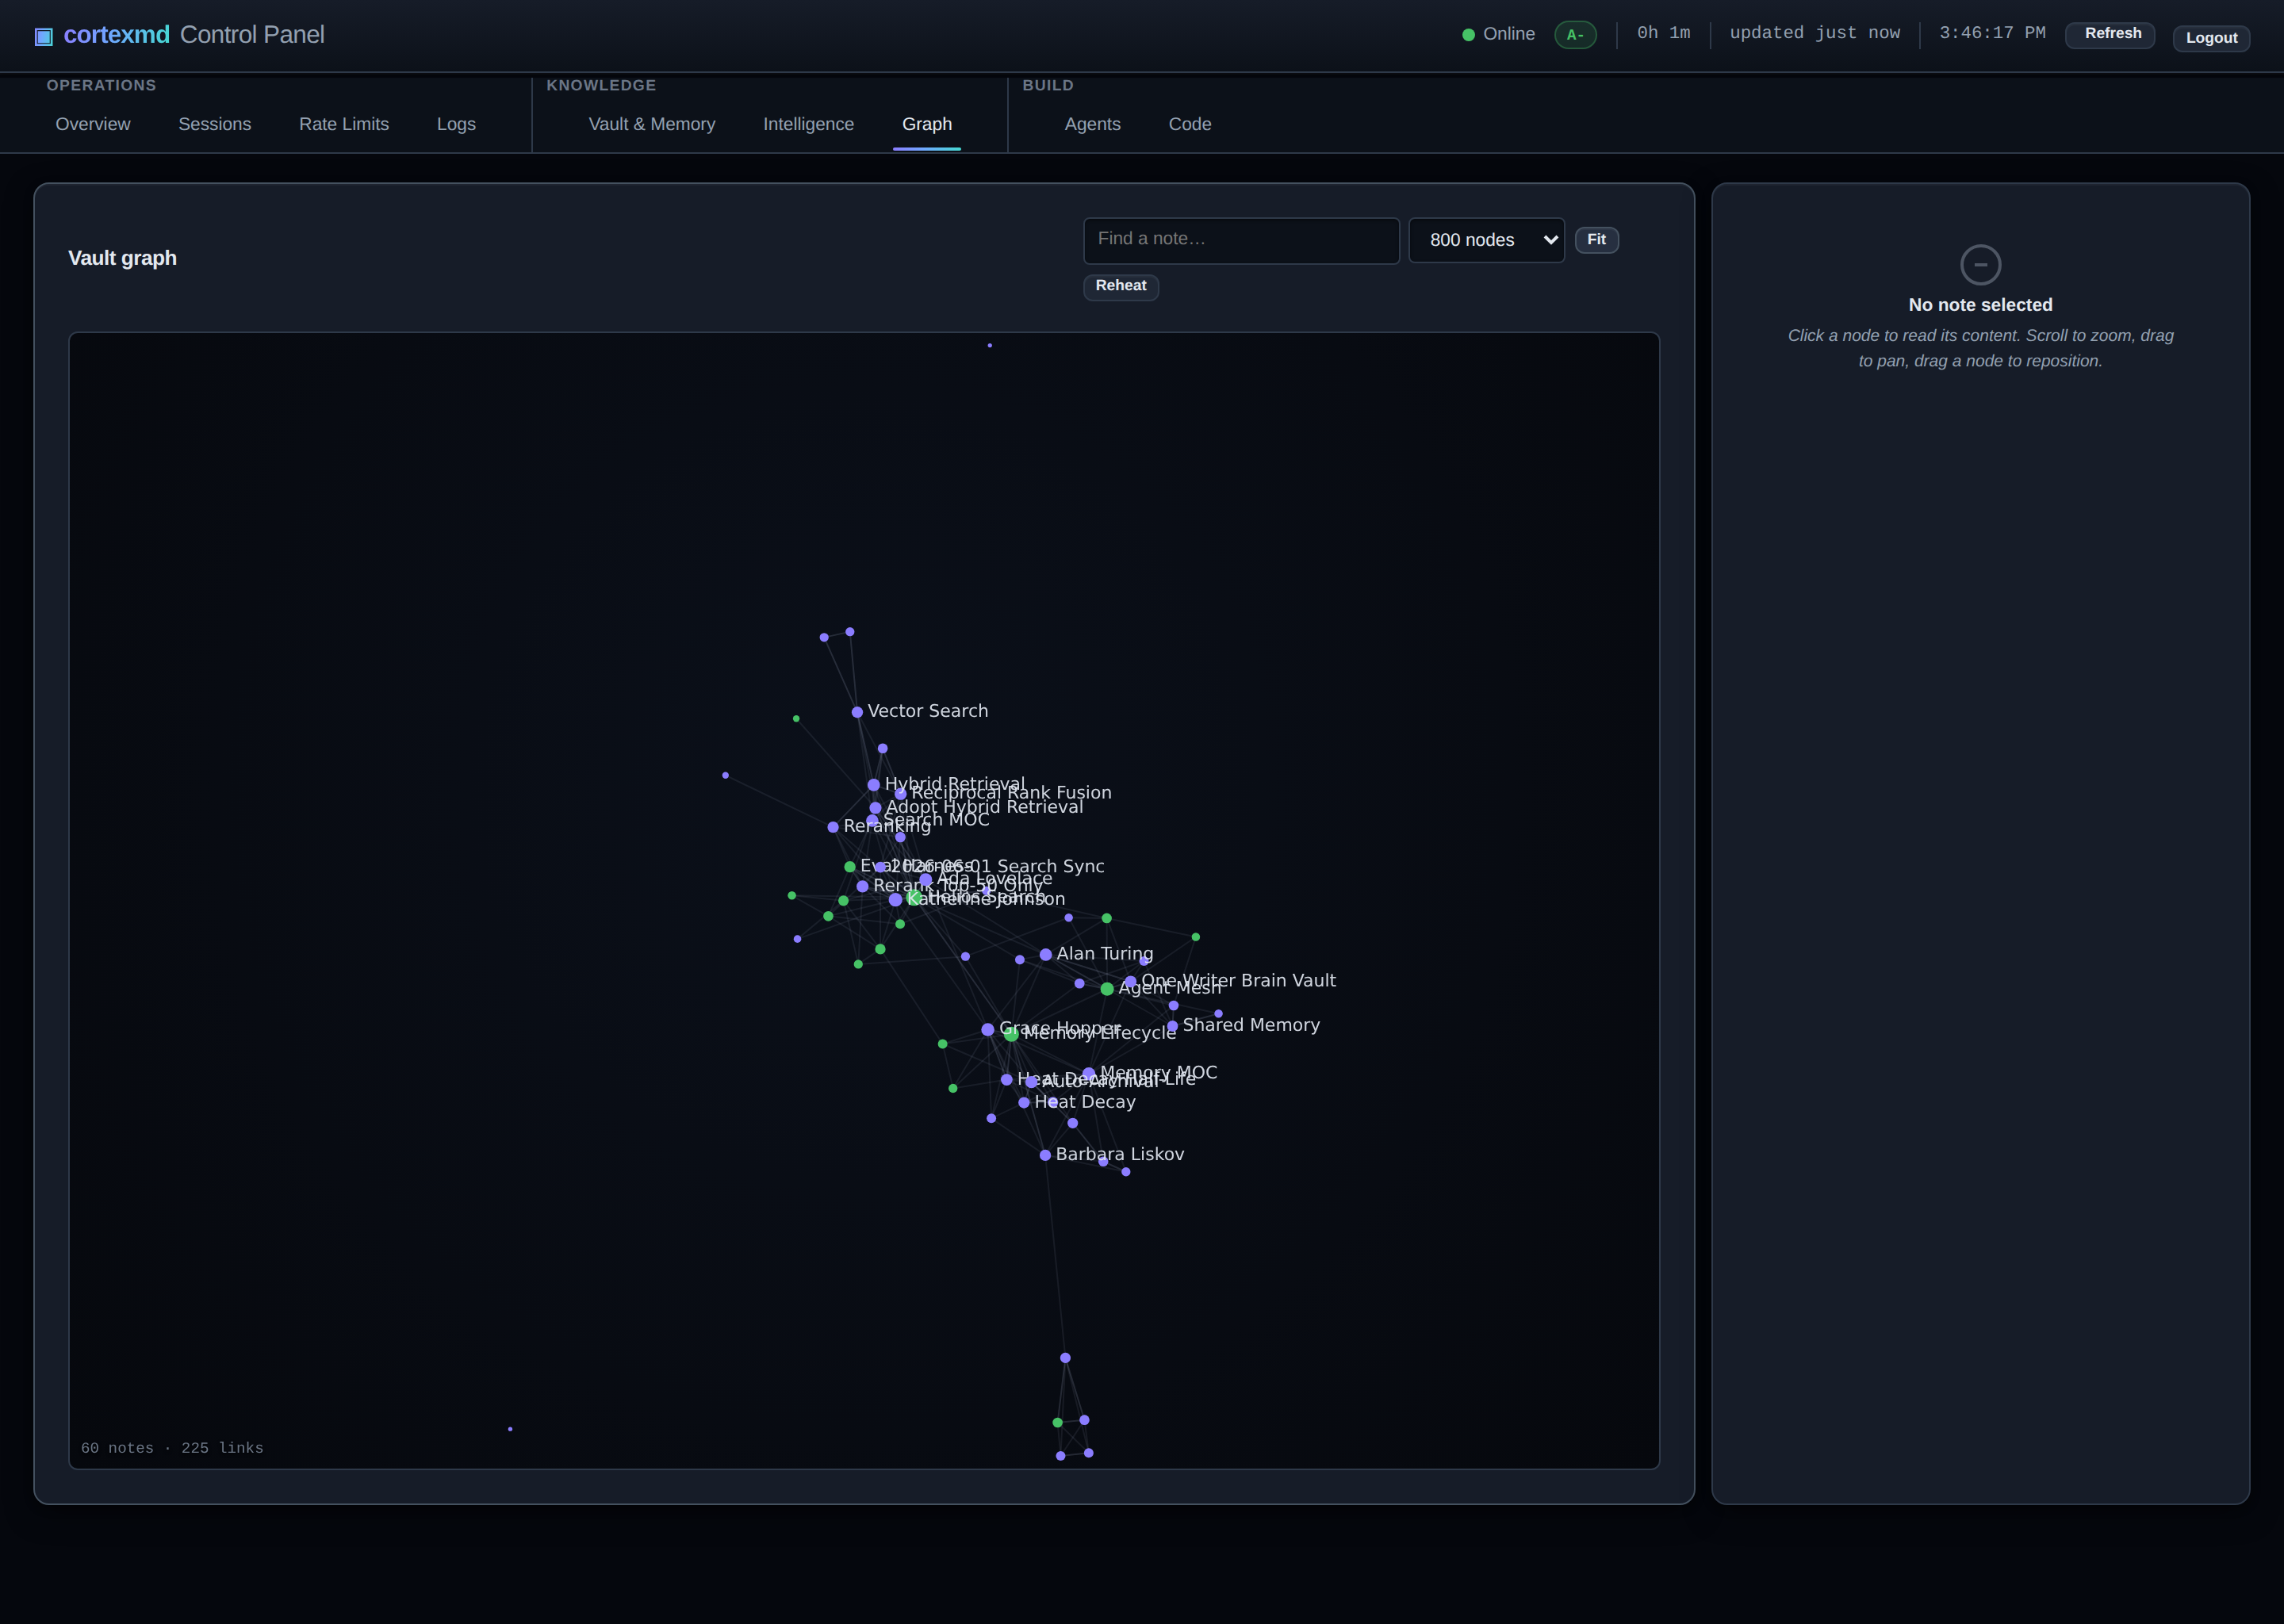Open the Overview tab

coord(93,124)
